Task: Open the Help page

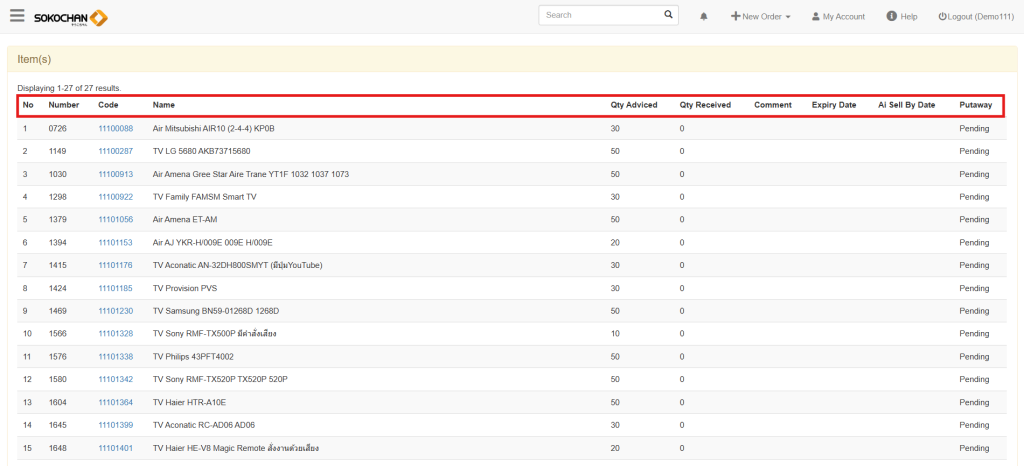Action: pyautogui.click(x=901, y=17)
